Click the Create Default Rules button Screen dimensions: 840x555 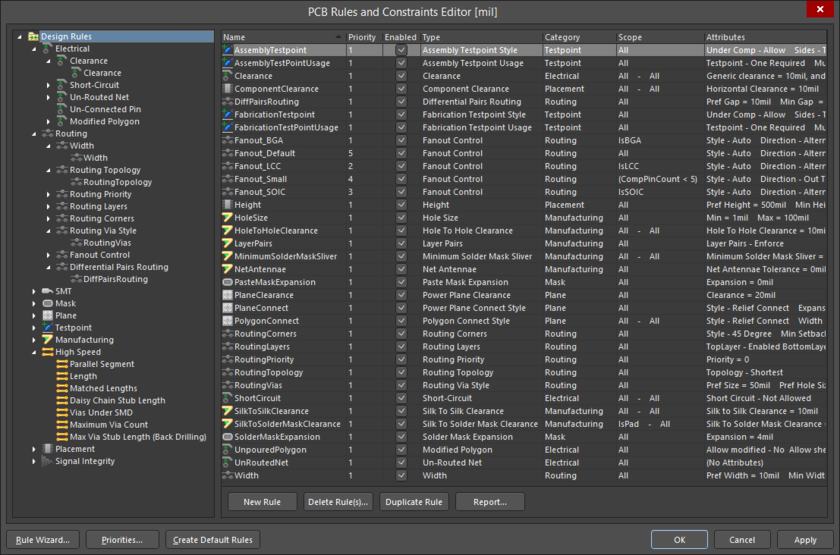tap(213, 540)
